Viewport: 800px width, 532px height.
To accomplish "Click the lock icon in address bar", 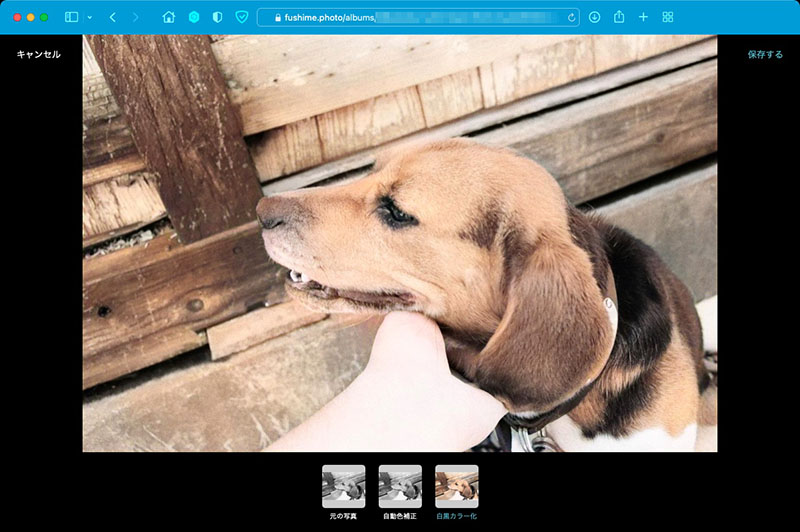I will 278,18.
